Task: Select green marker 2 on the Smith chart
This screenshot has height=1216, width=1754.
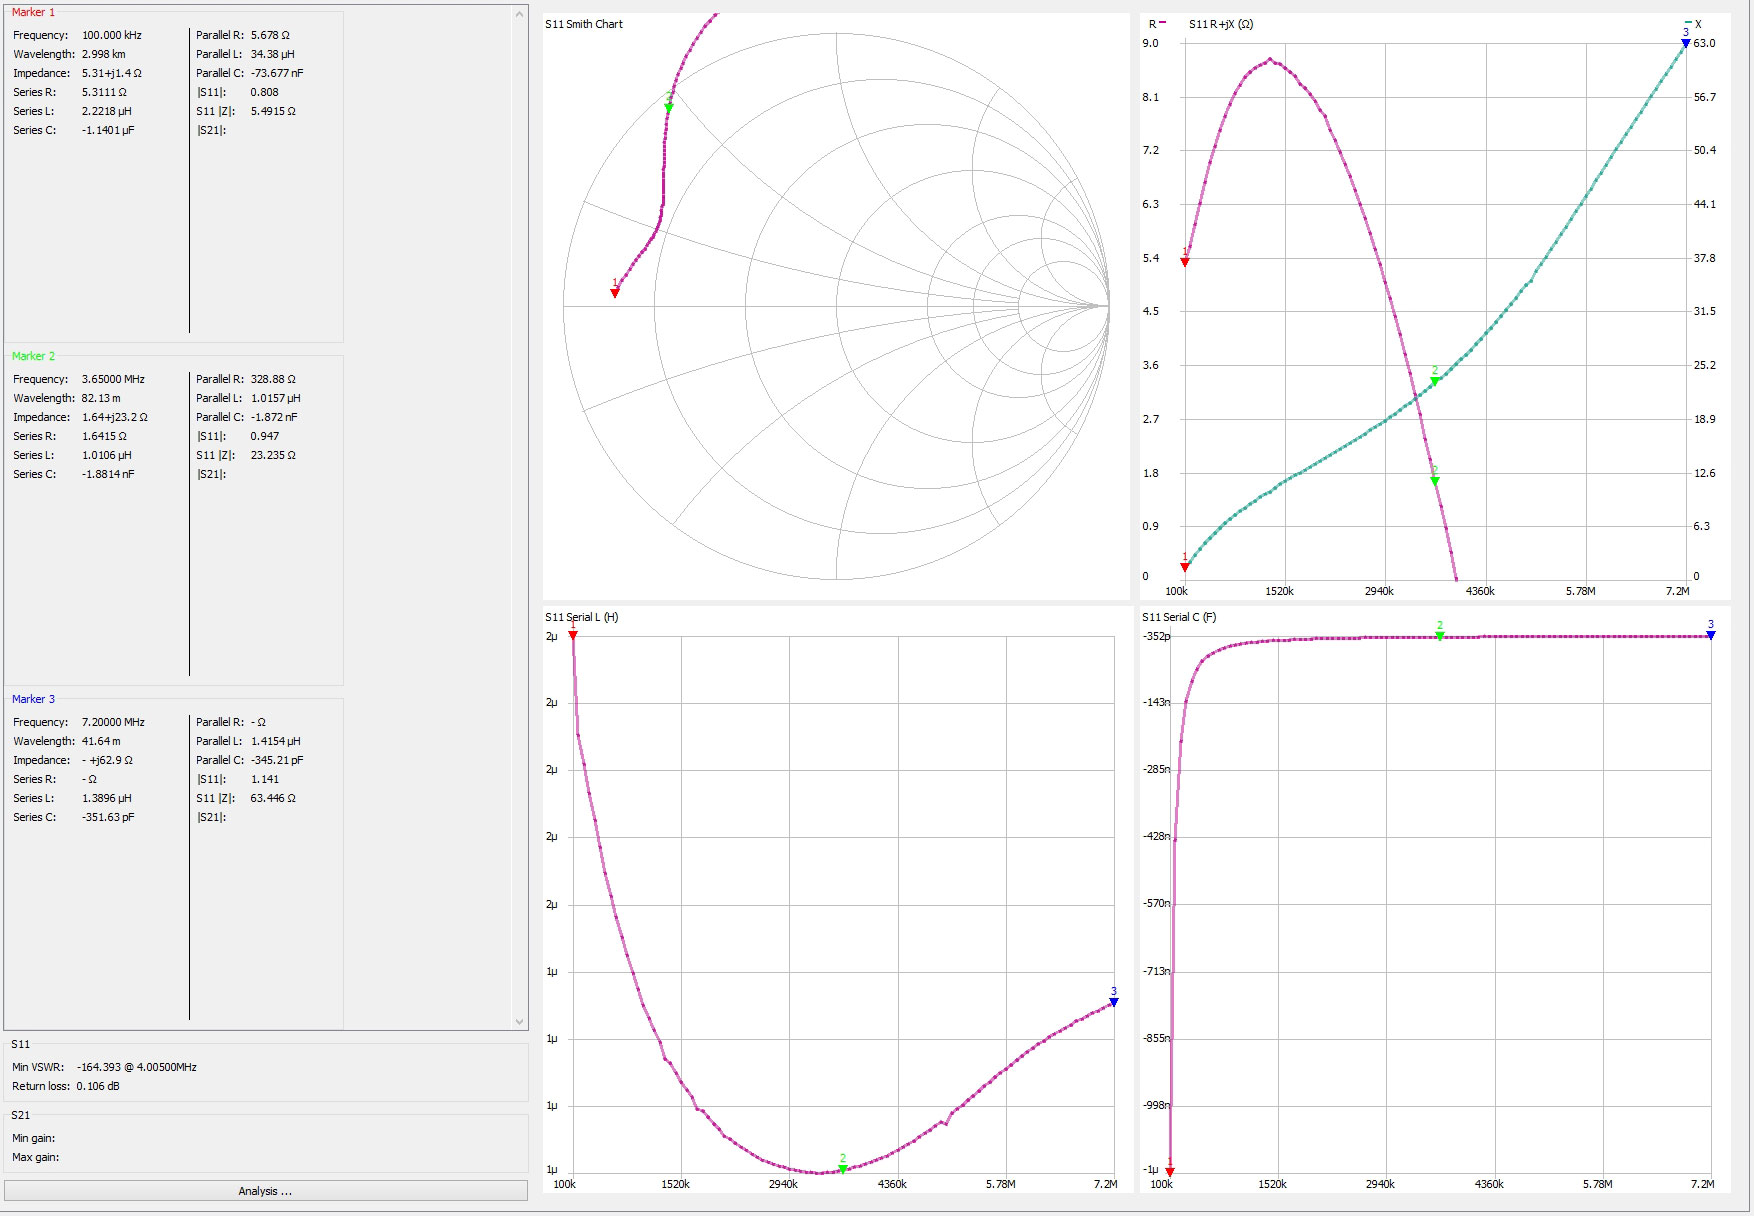Action: [669, 107]
